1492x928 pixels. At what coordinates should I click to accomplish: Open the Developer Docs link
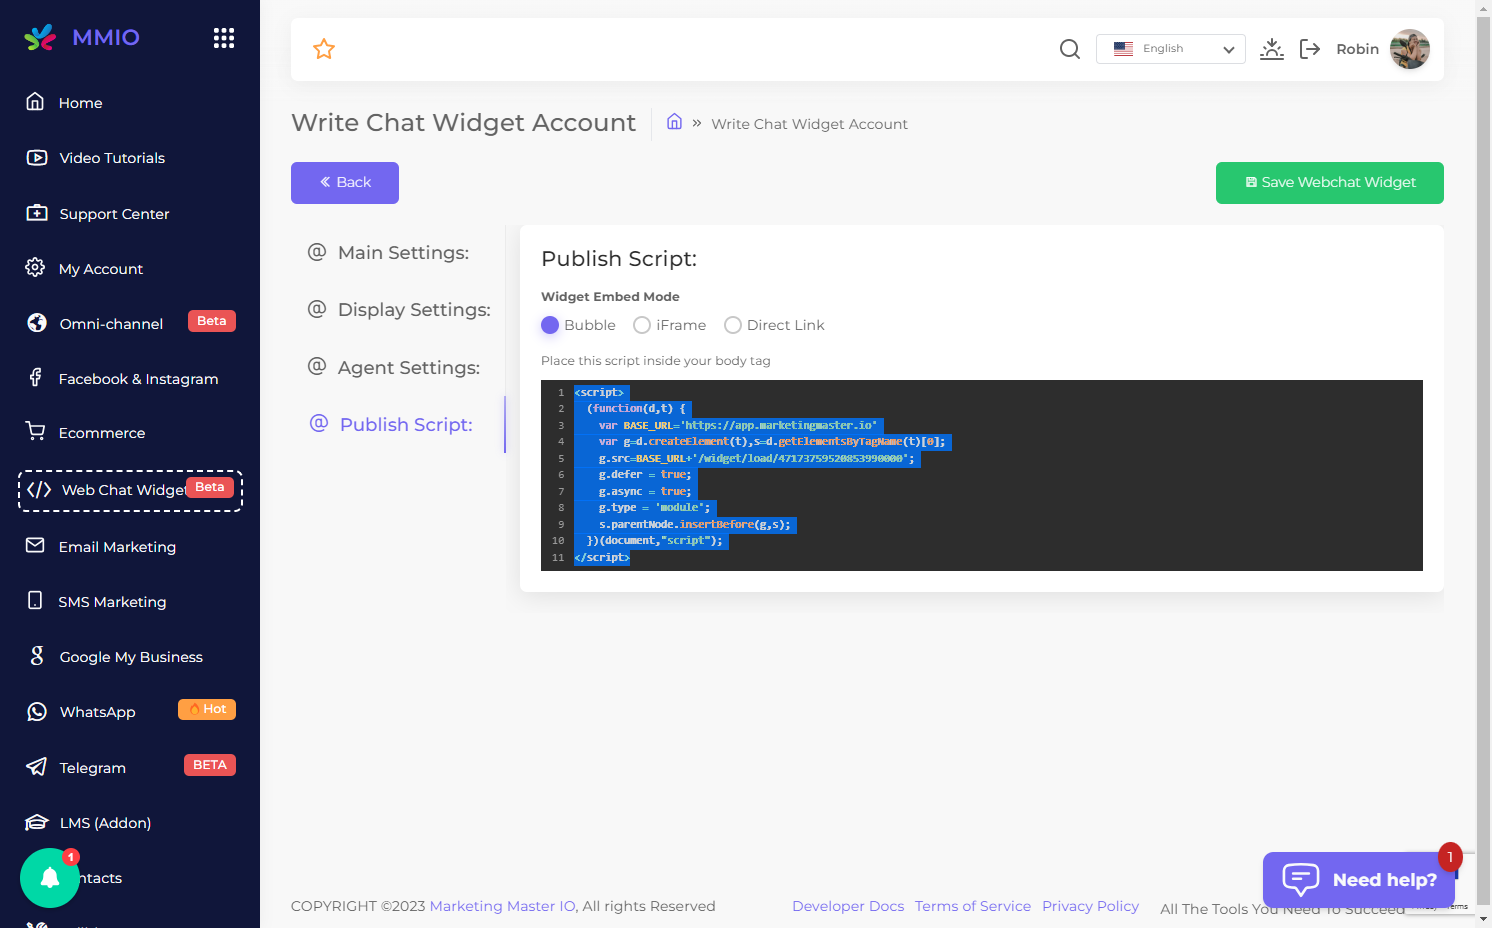click(848, 906)
